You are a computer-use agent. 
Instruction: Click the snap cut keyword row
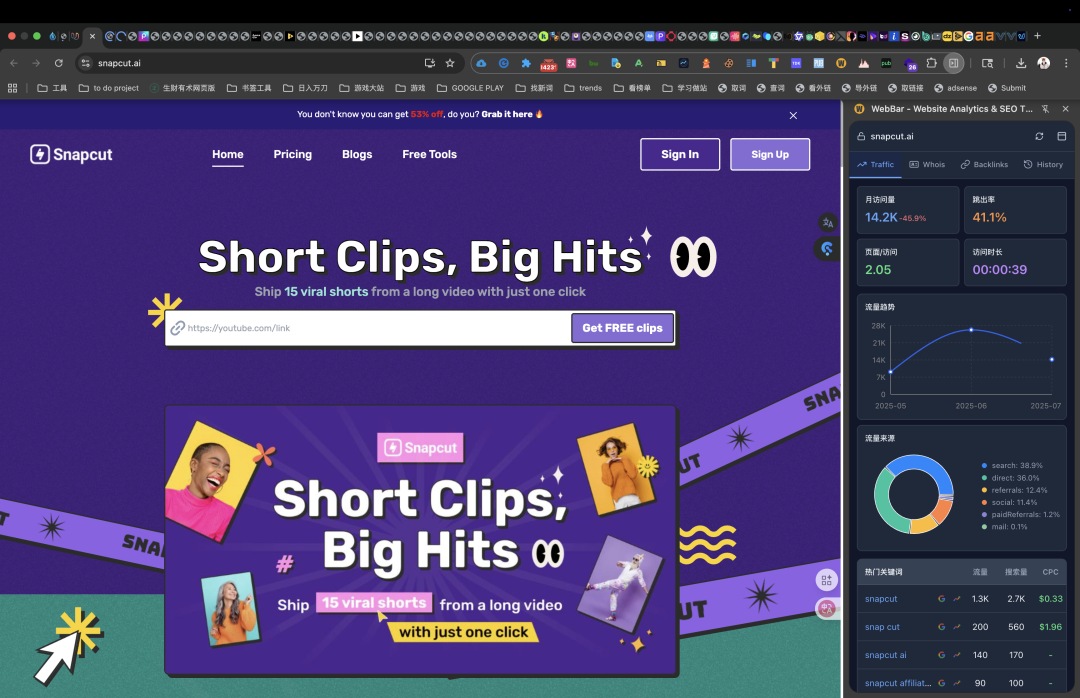coord(962,627)
